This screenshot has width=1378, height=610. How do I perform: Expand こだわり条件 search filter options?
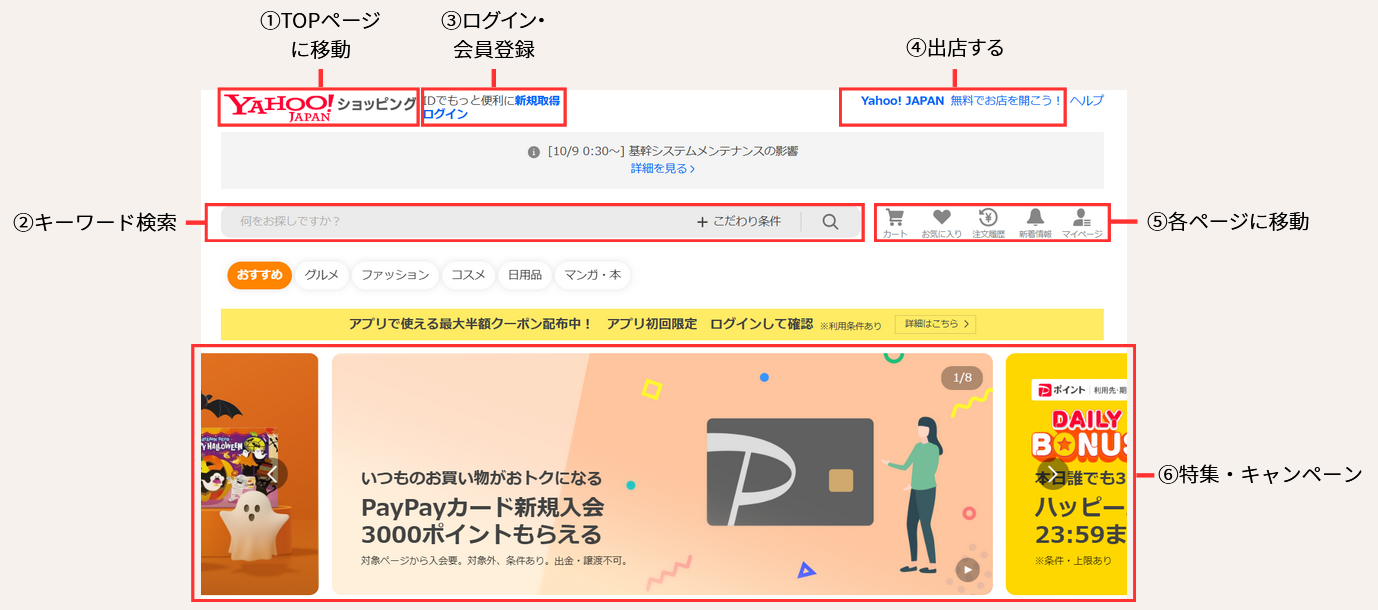click(739, 222)
